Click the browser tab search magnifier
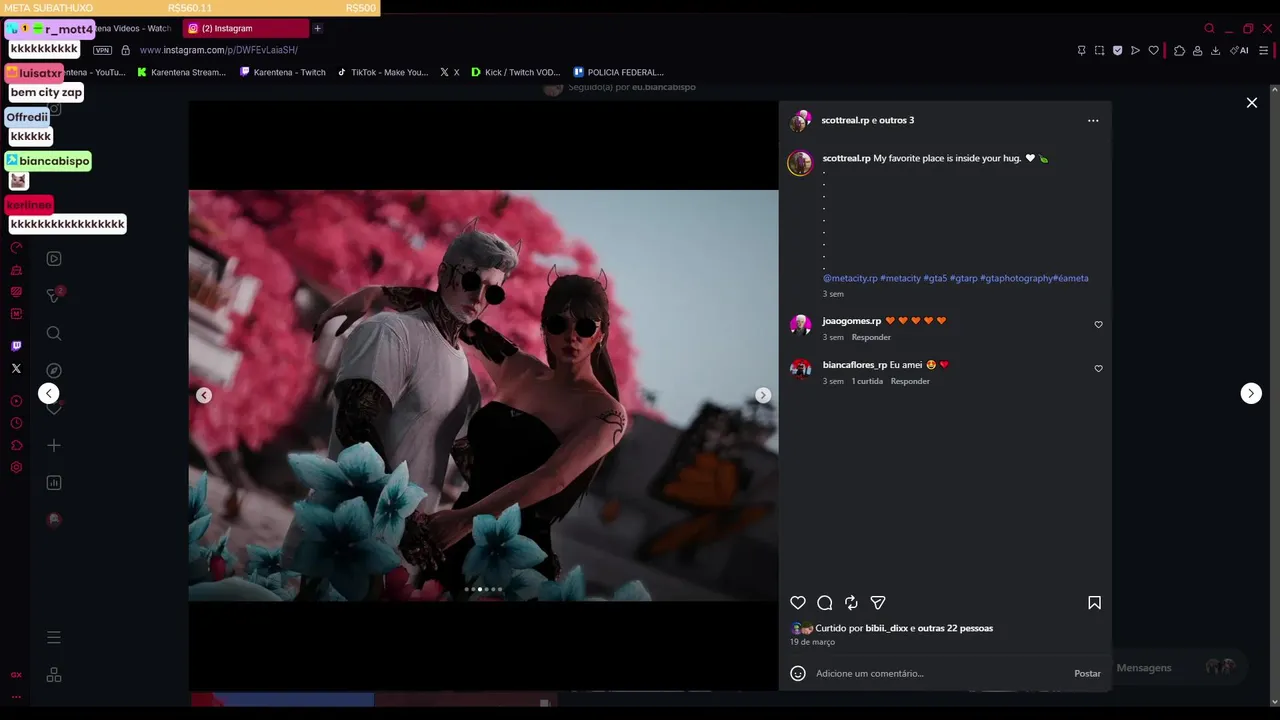Screen dimensions: 1280x720 click(x=1209, y=28)
